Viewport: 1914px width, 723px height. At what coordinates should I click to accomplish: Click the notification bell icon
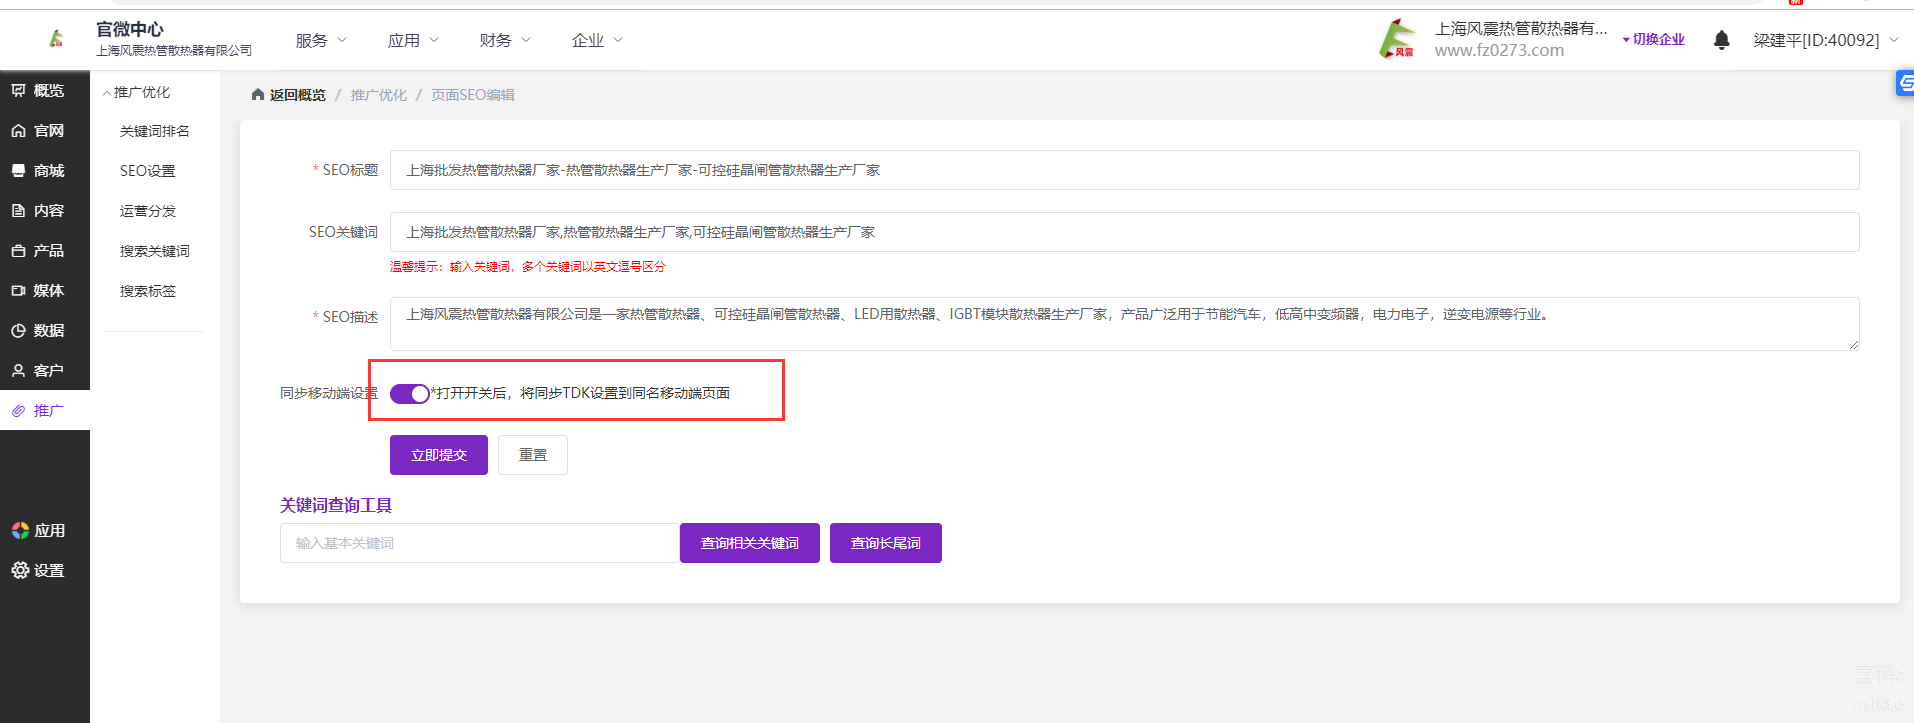point(1721,40)
